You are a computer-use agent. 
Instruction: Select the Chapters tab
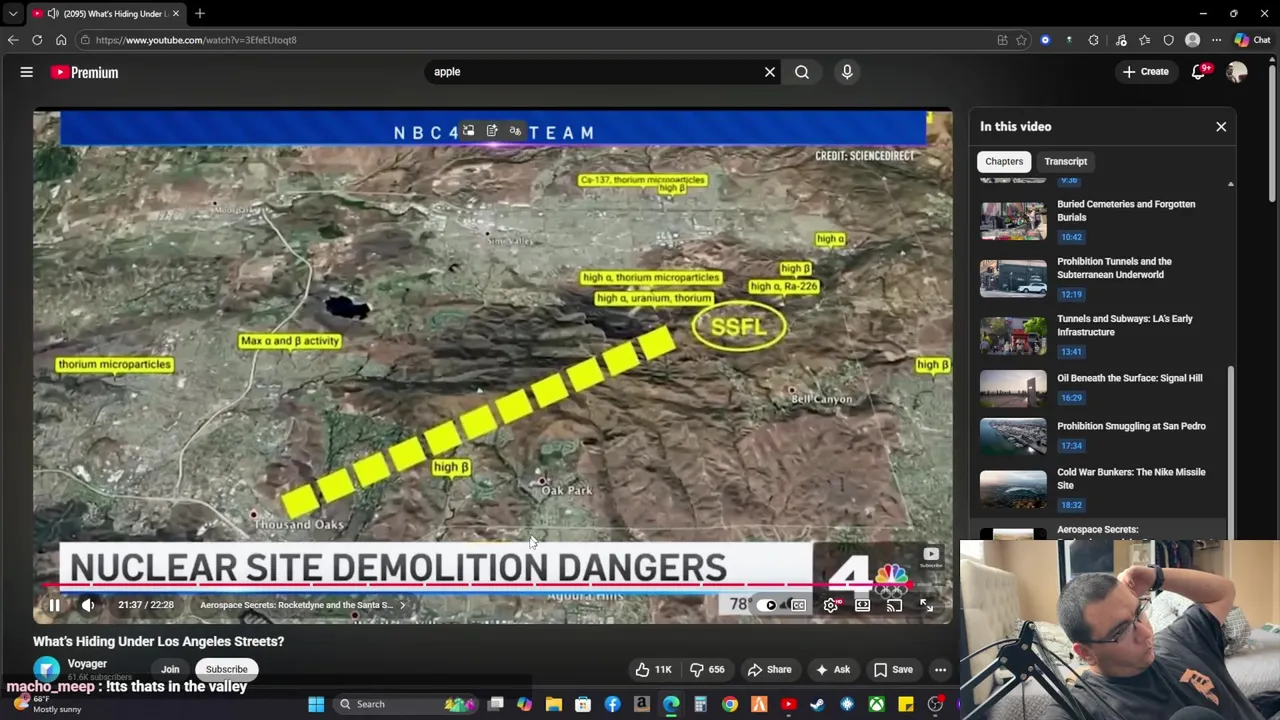point(1004,161)
